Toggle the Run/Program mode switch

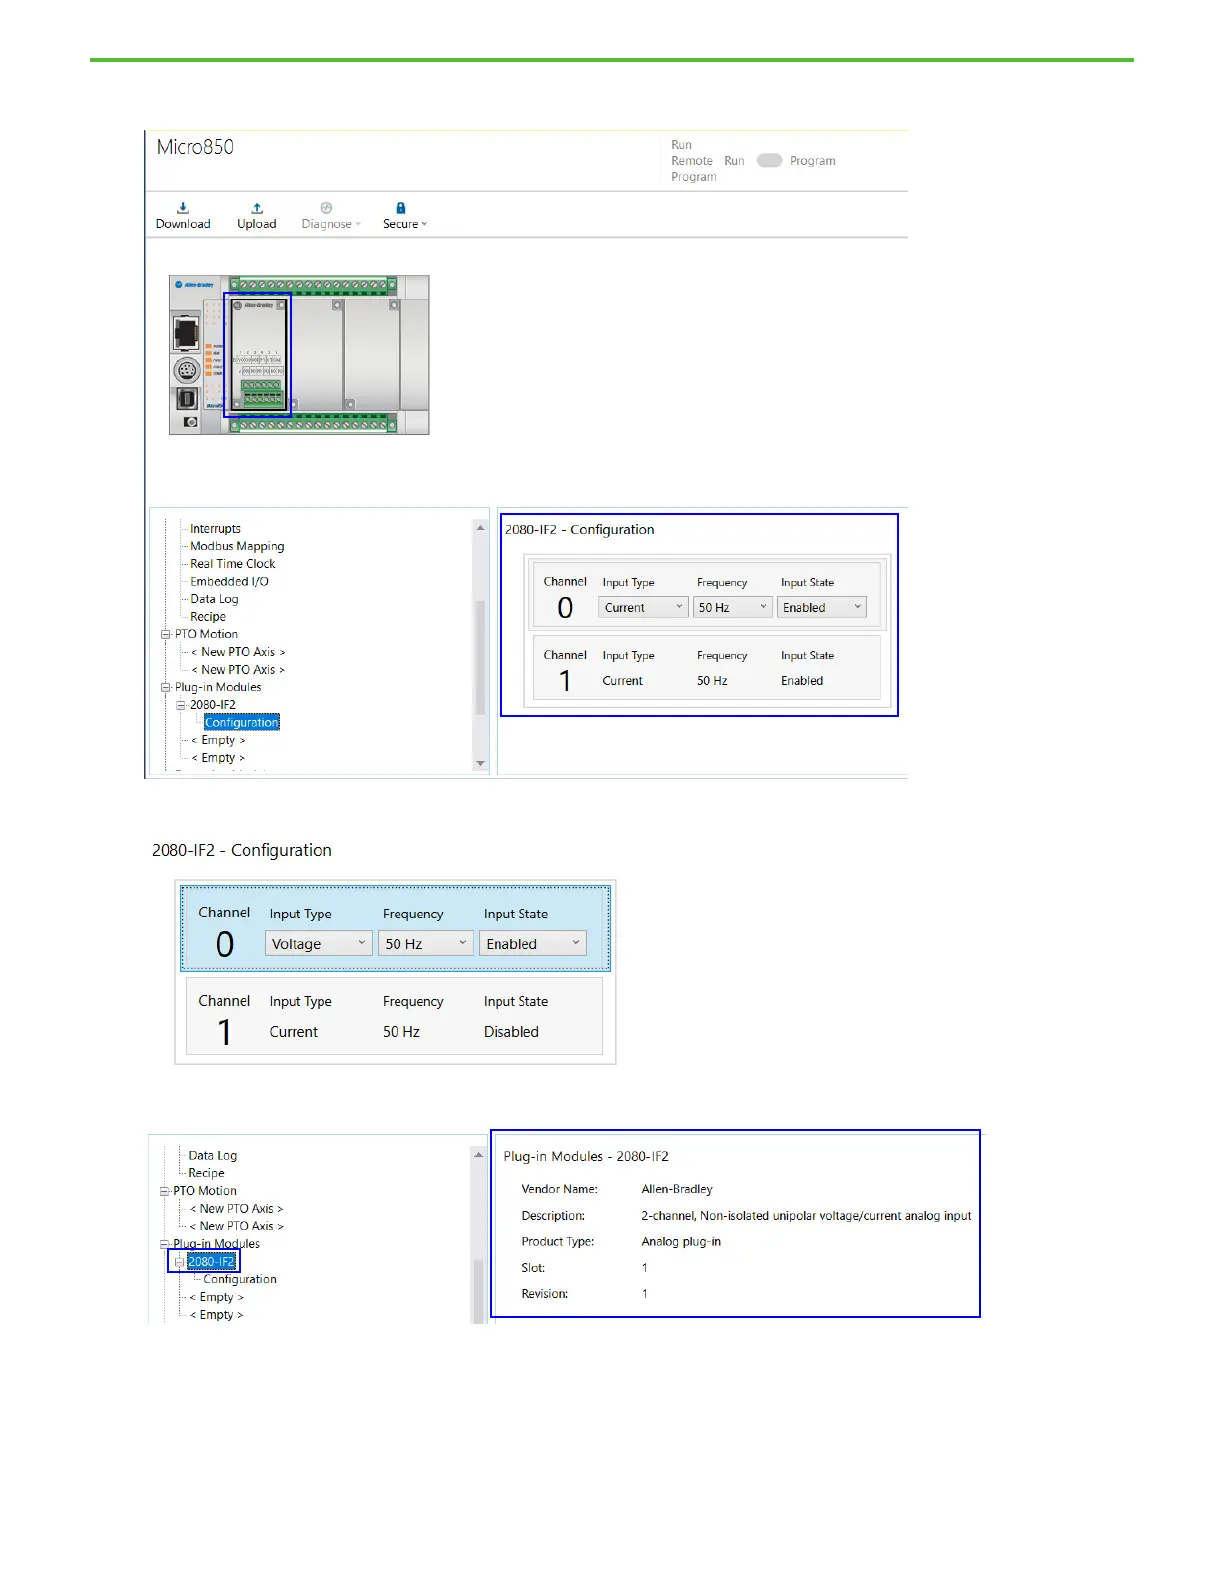tap(769, 161)
